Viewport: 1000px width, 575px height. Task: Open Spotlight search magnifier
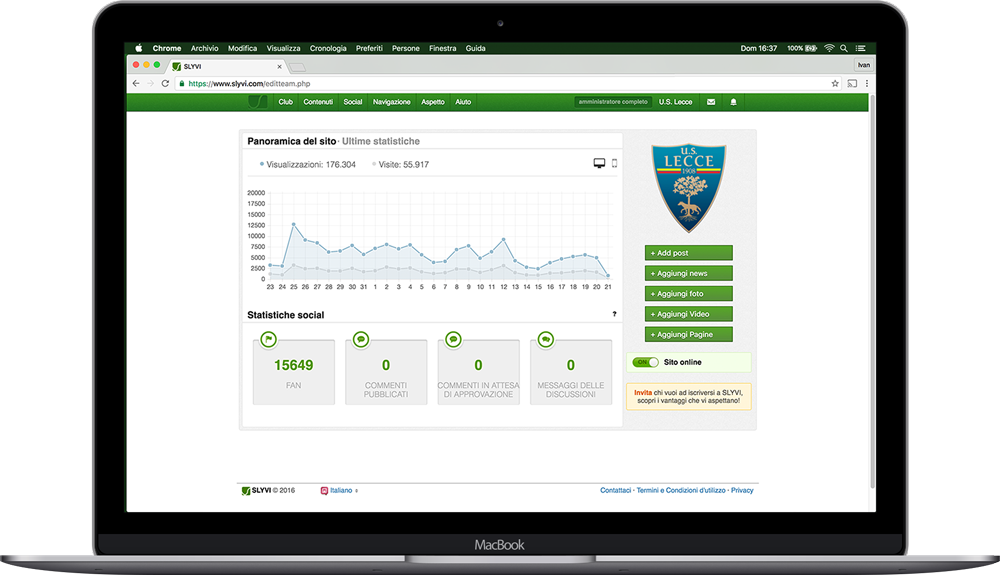point(844,48)
